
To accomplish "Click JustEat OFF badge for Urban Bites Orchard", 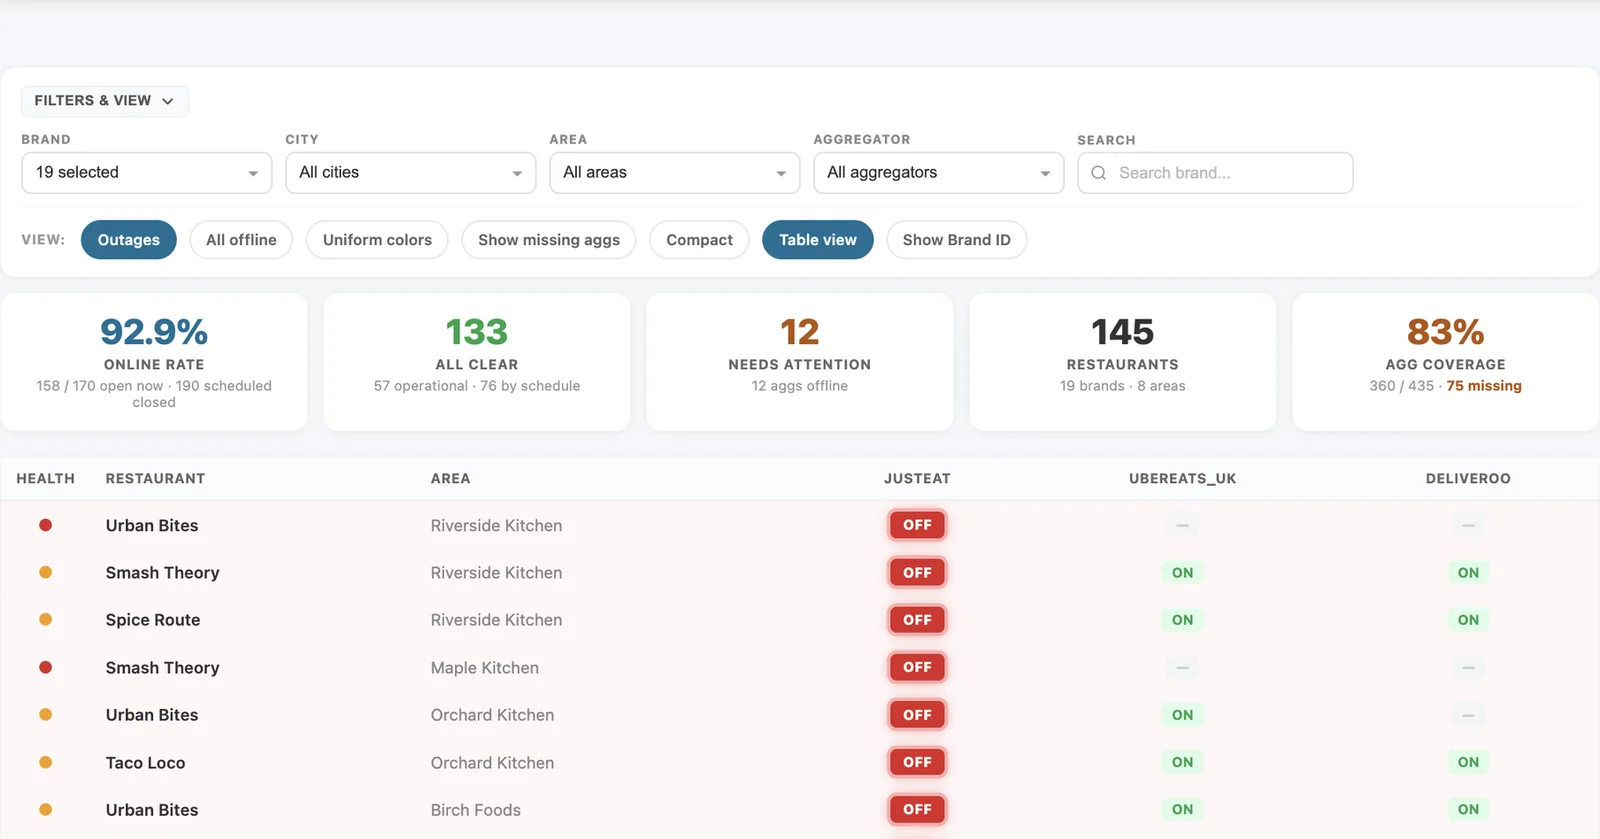I will [x=917, y=715].
